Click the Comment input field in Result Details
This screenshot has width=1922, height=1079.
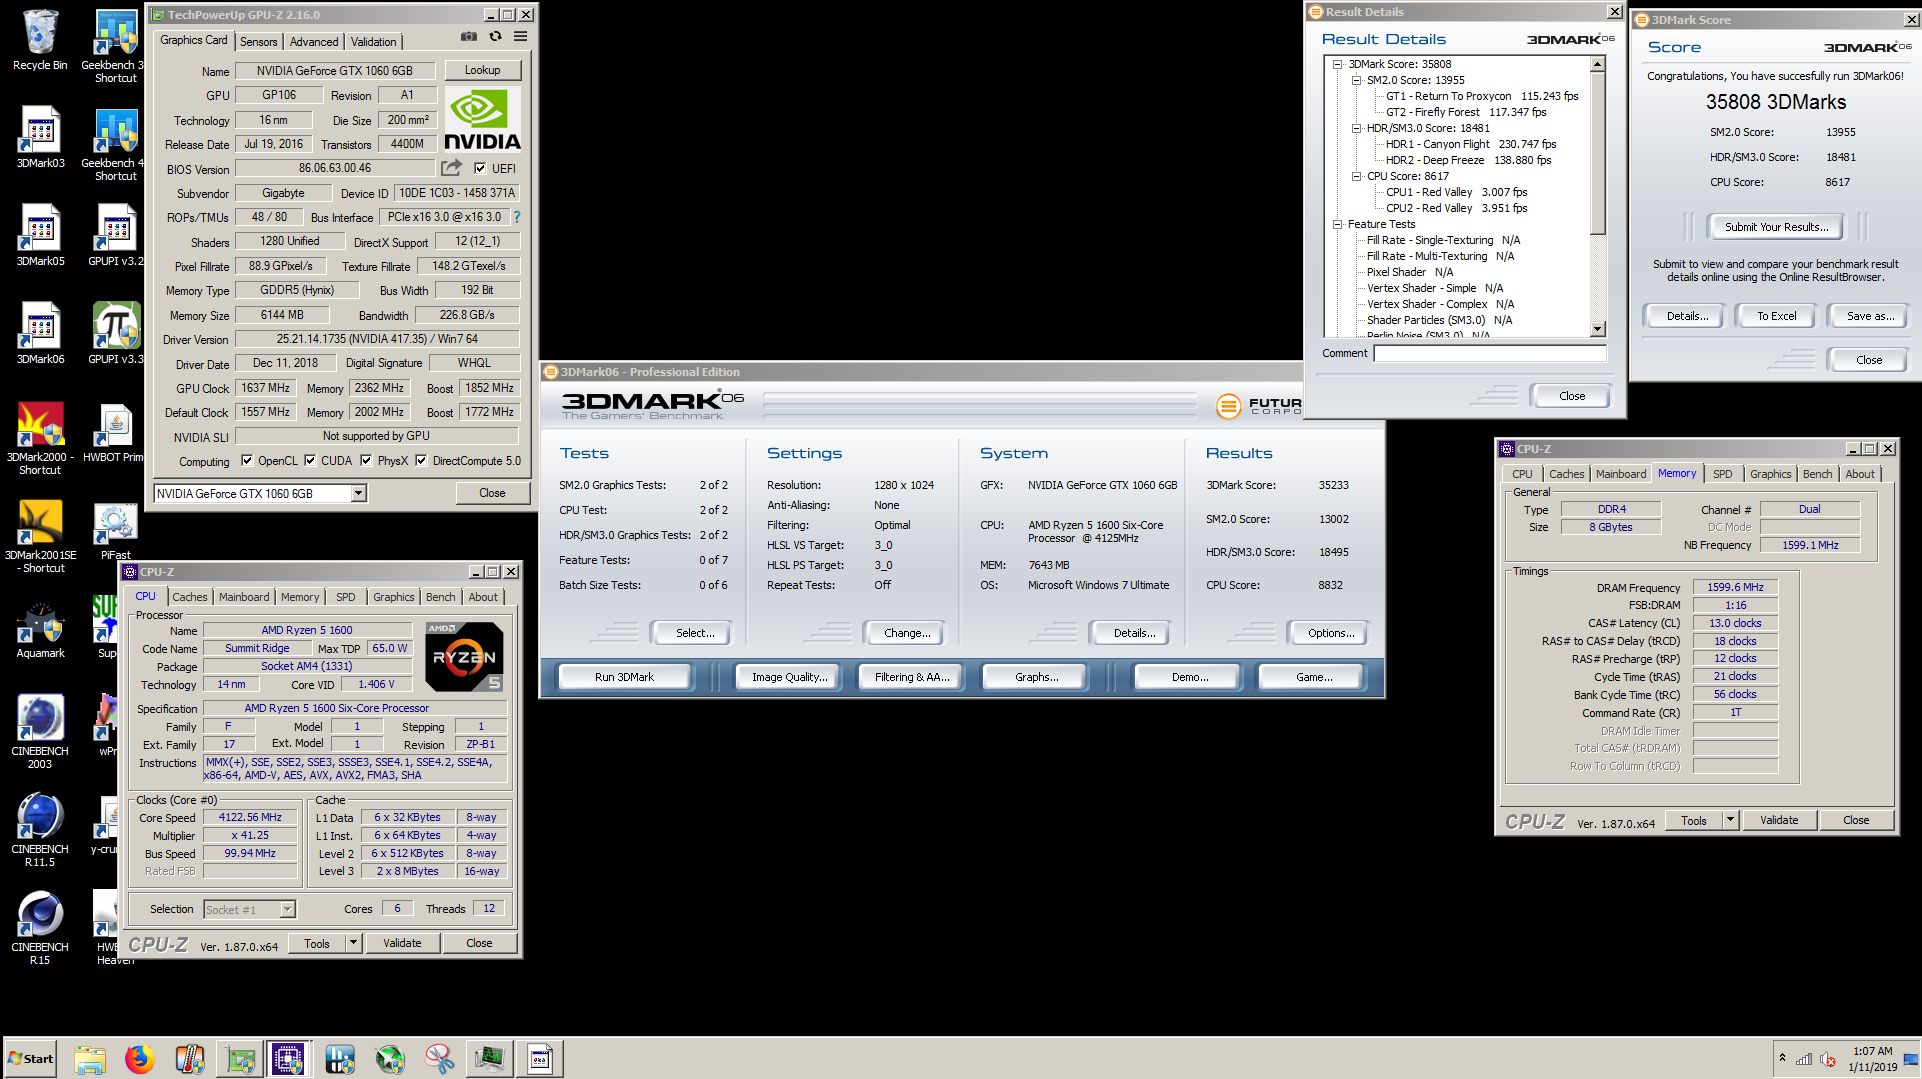[1490, 353]
